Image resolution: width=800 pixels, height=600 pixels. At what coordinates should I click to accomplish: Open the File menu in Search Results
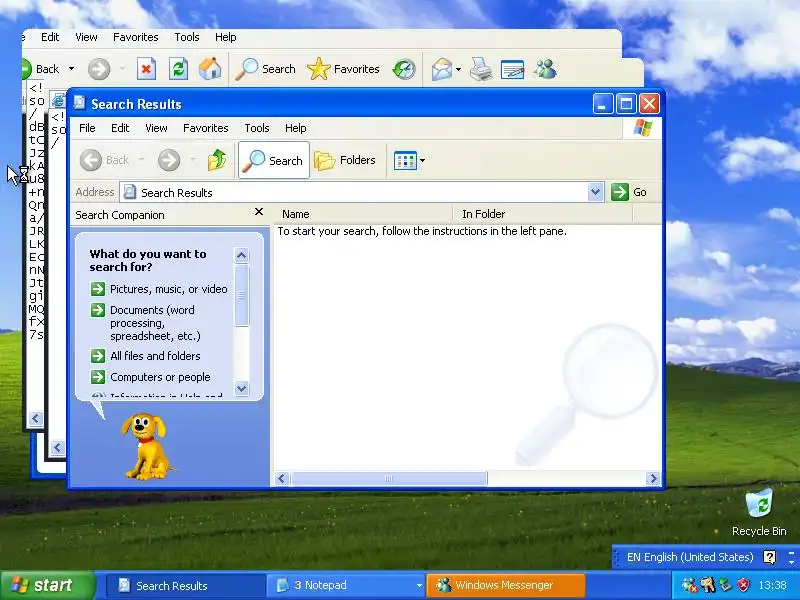[x=87, y=128]
